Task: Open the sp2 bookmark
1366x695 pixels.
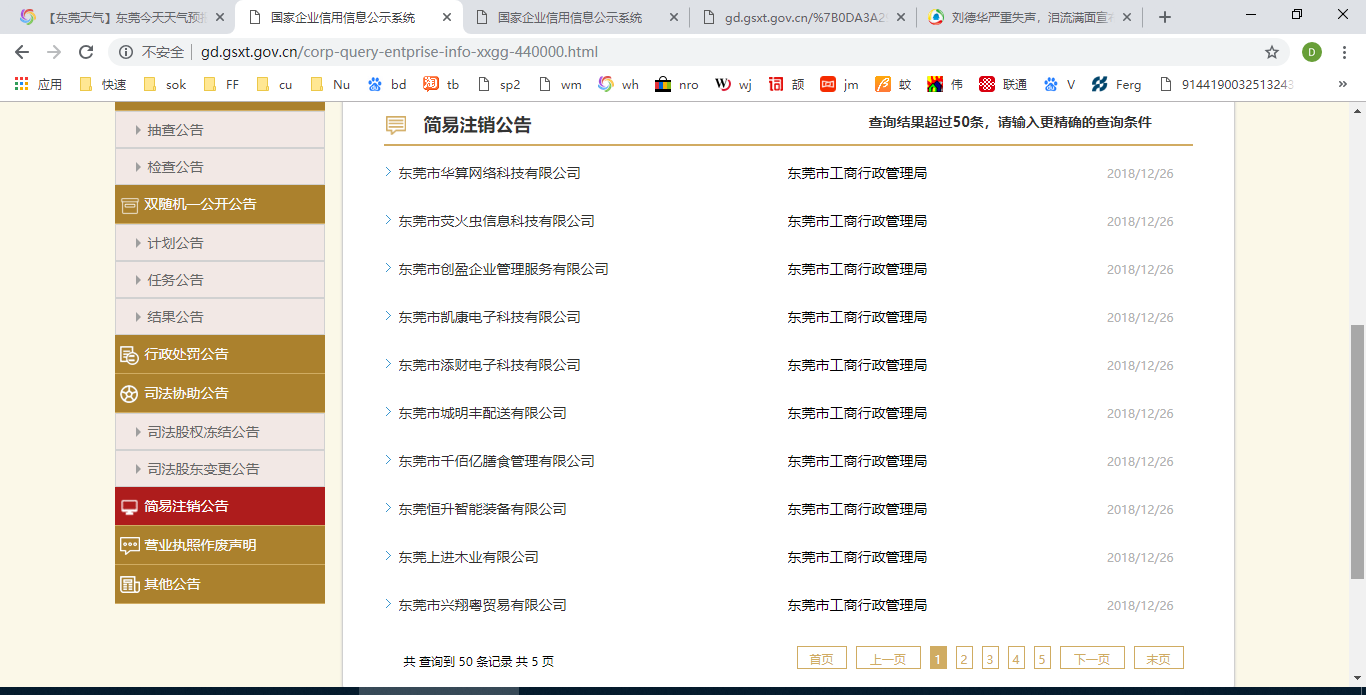Action: coord(499,85)
